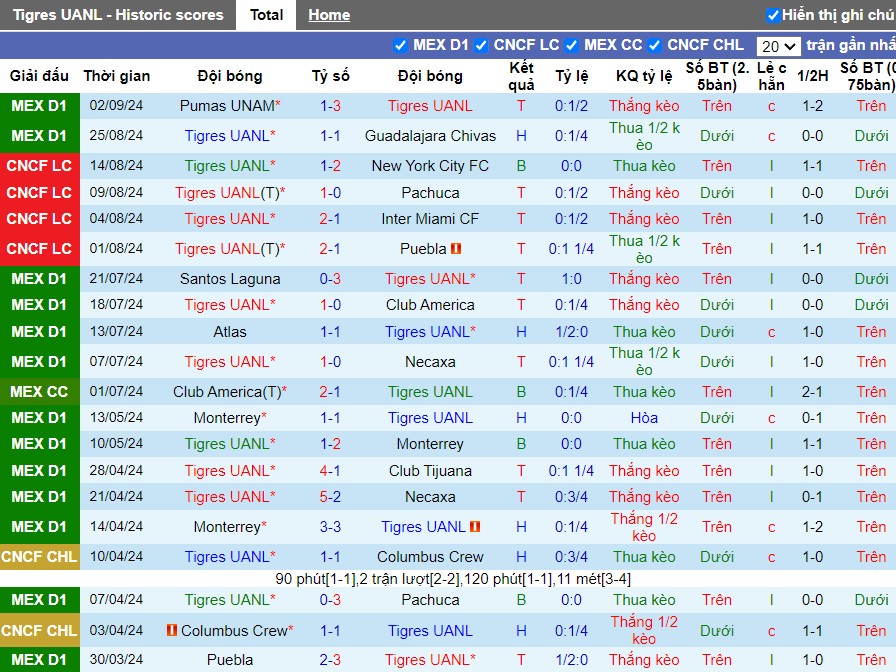The width and height of the screenshot is (896, 672).
Task: Click Tigres UANL header title
Action: point(118,15)
